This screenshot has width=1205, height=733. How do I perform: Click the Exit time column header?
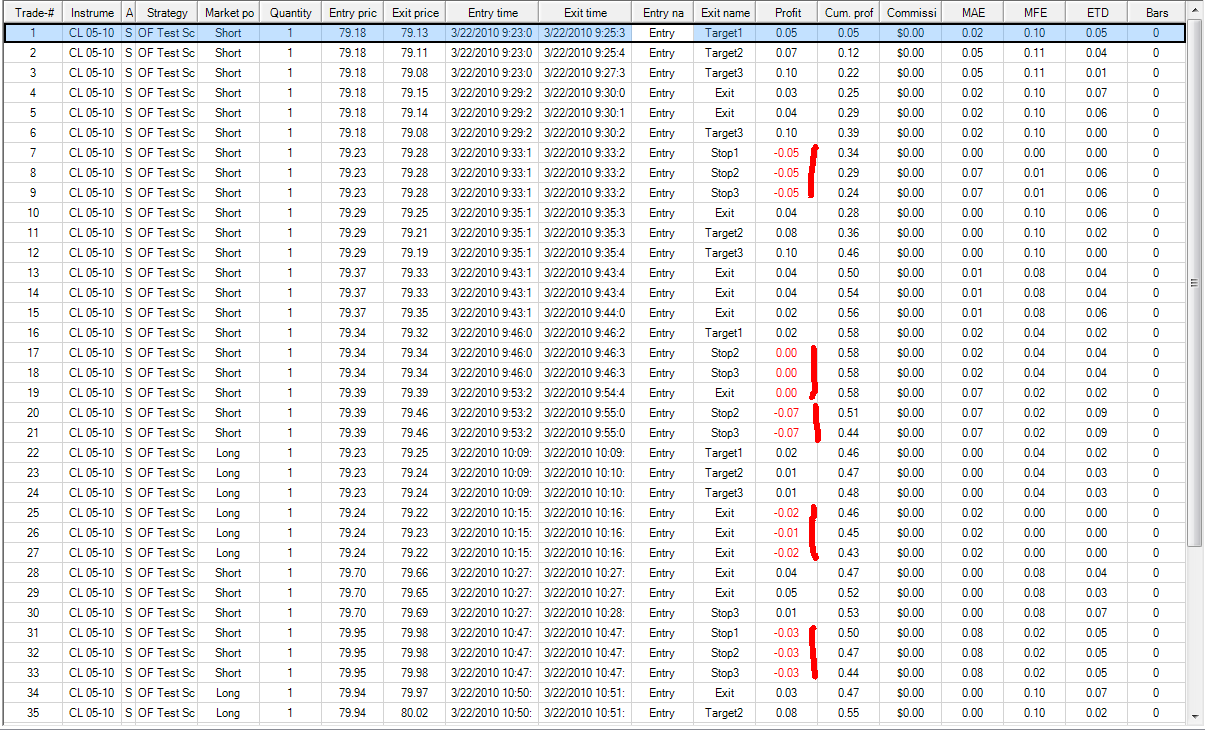tap(585, 13)
